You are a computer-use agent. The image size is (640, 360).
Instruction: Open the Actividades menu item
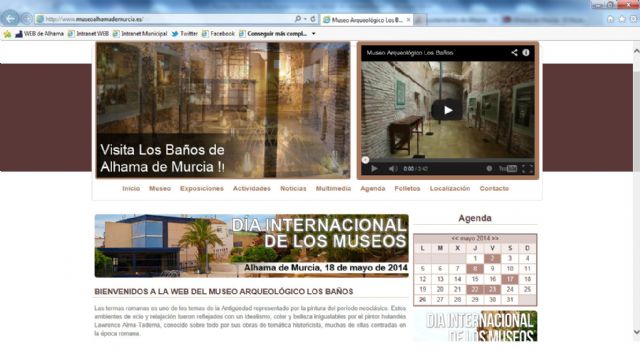pos(251,189)
